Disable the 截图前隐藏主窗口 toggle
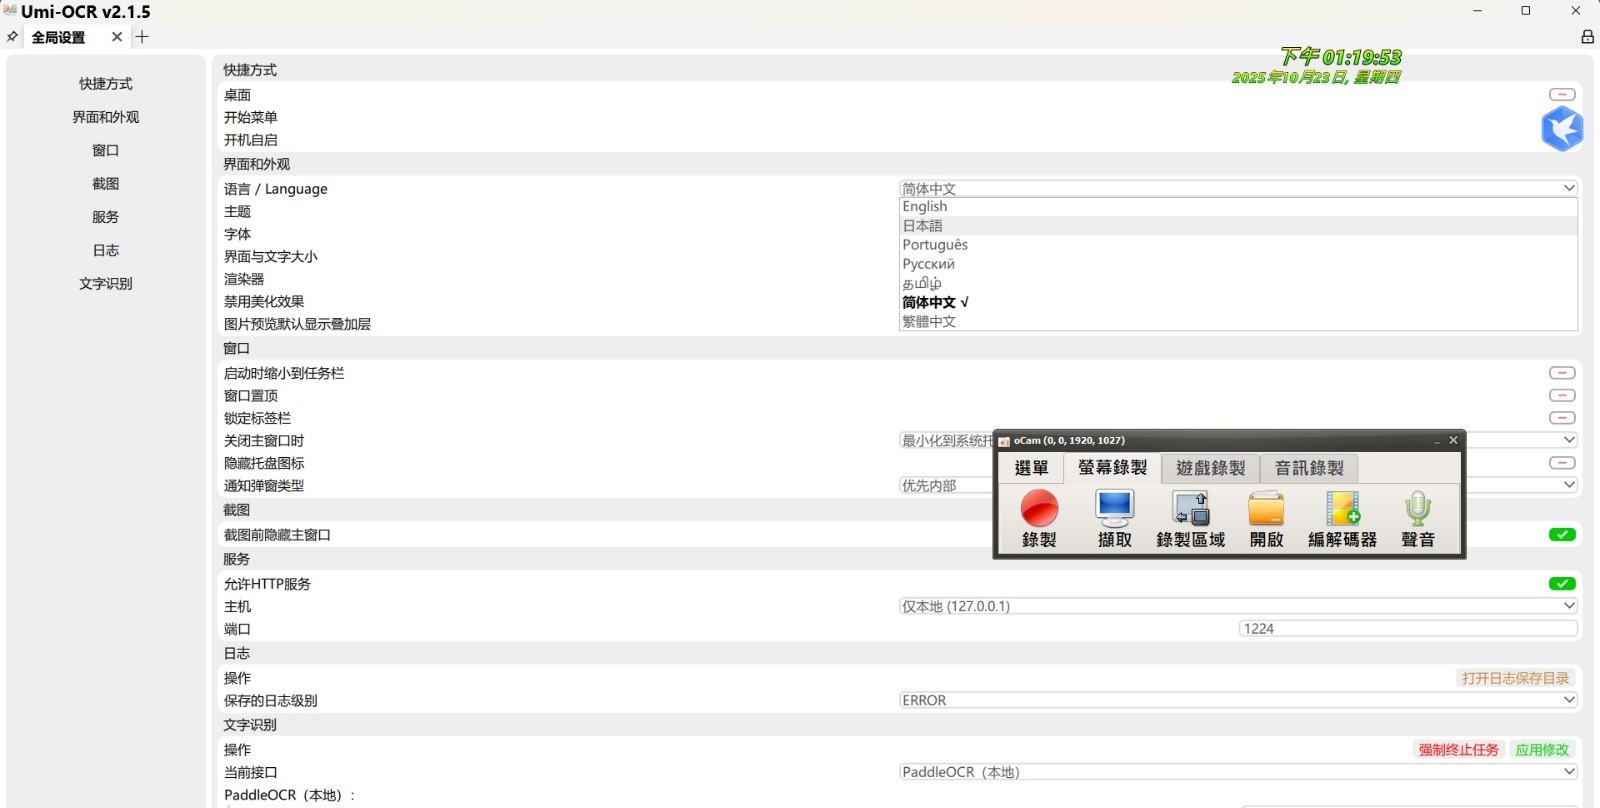Viewport: 1600px width, 808px height. 1562,535
